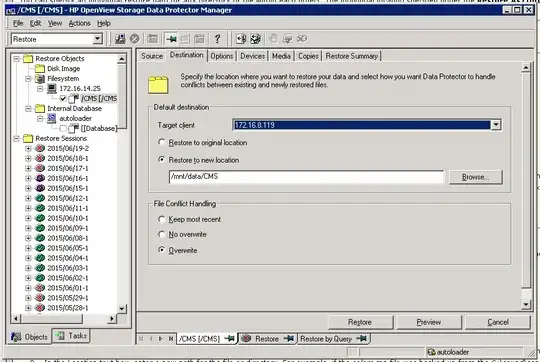Open the Copies tab
Image resolution: width=540 pixels, height=362 pixels.
click(x=308, y=56)
